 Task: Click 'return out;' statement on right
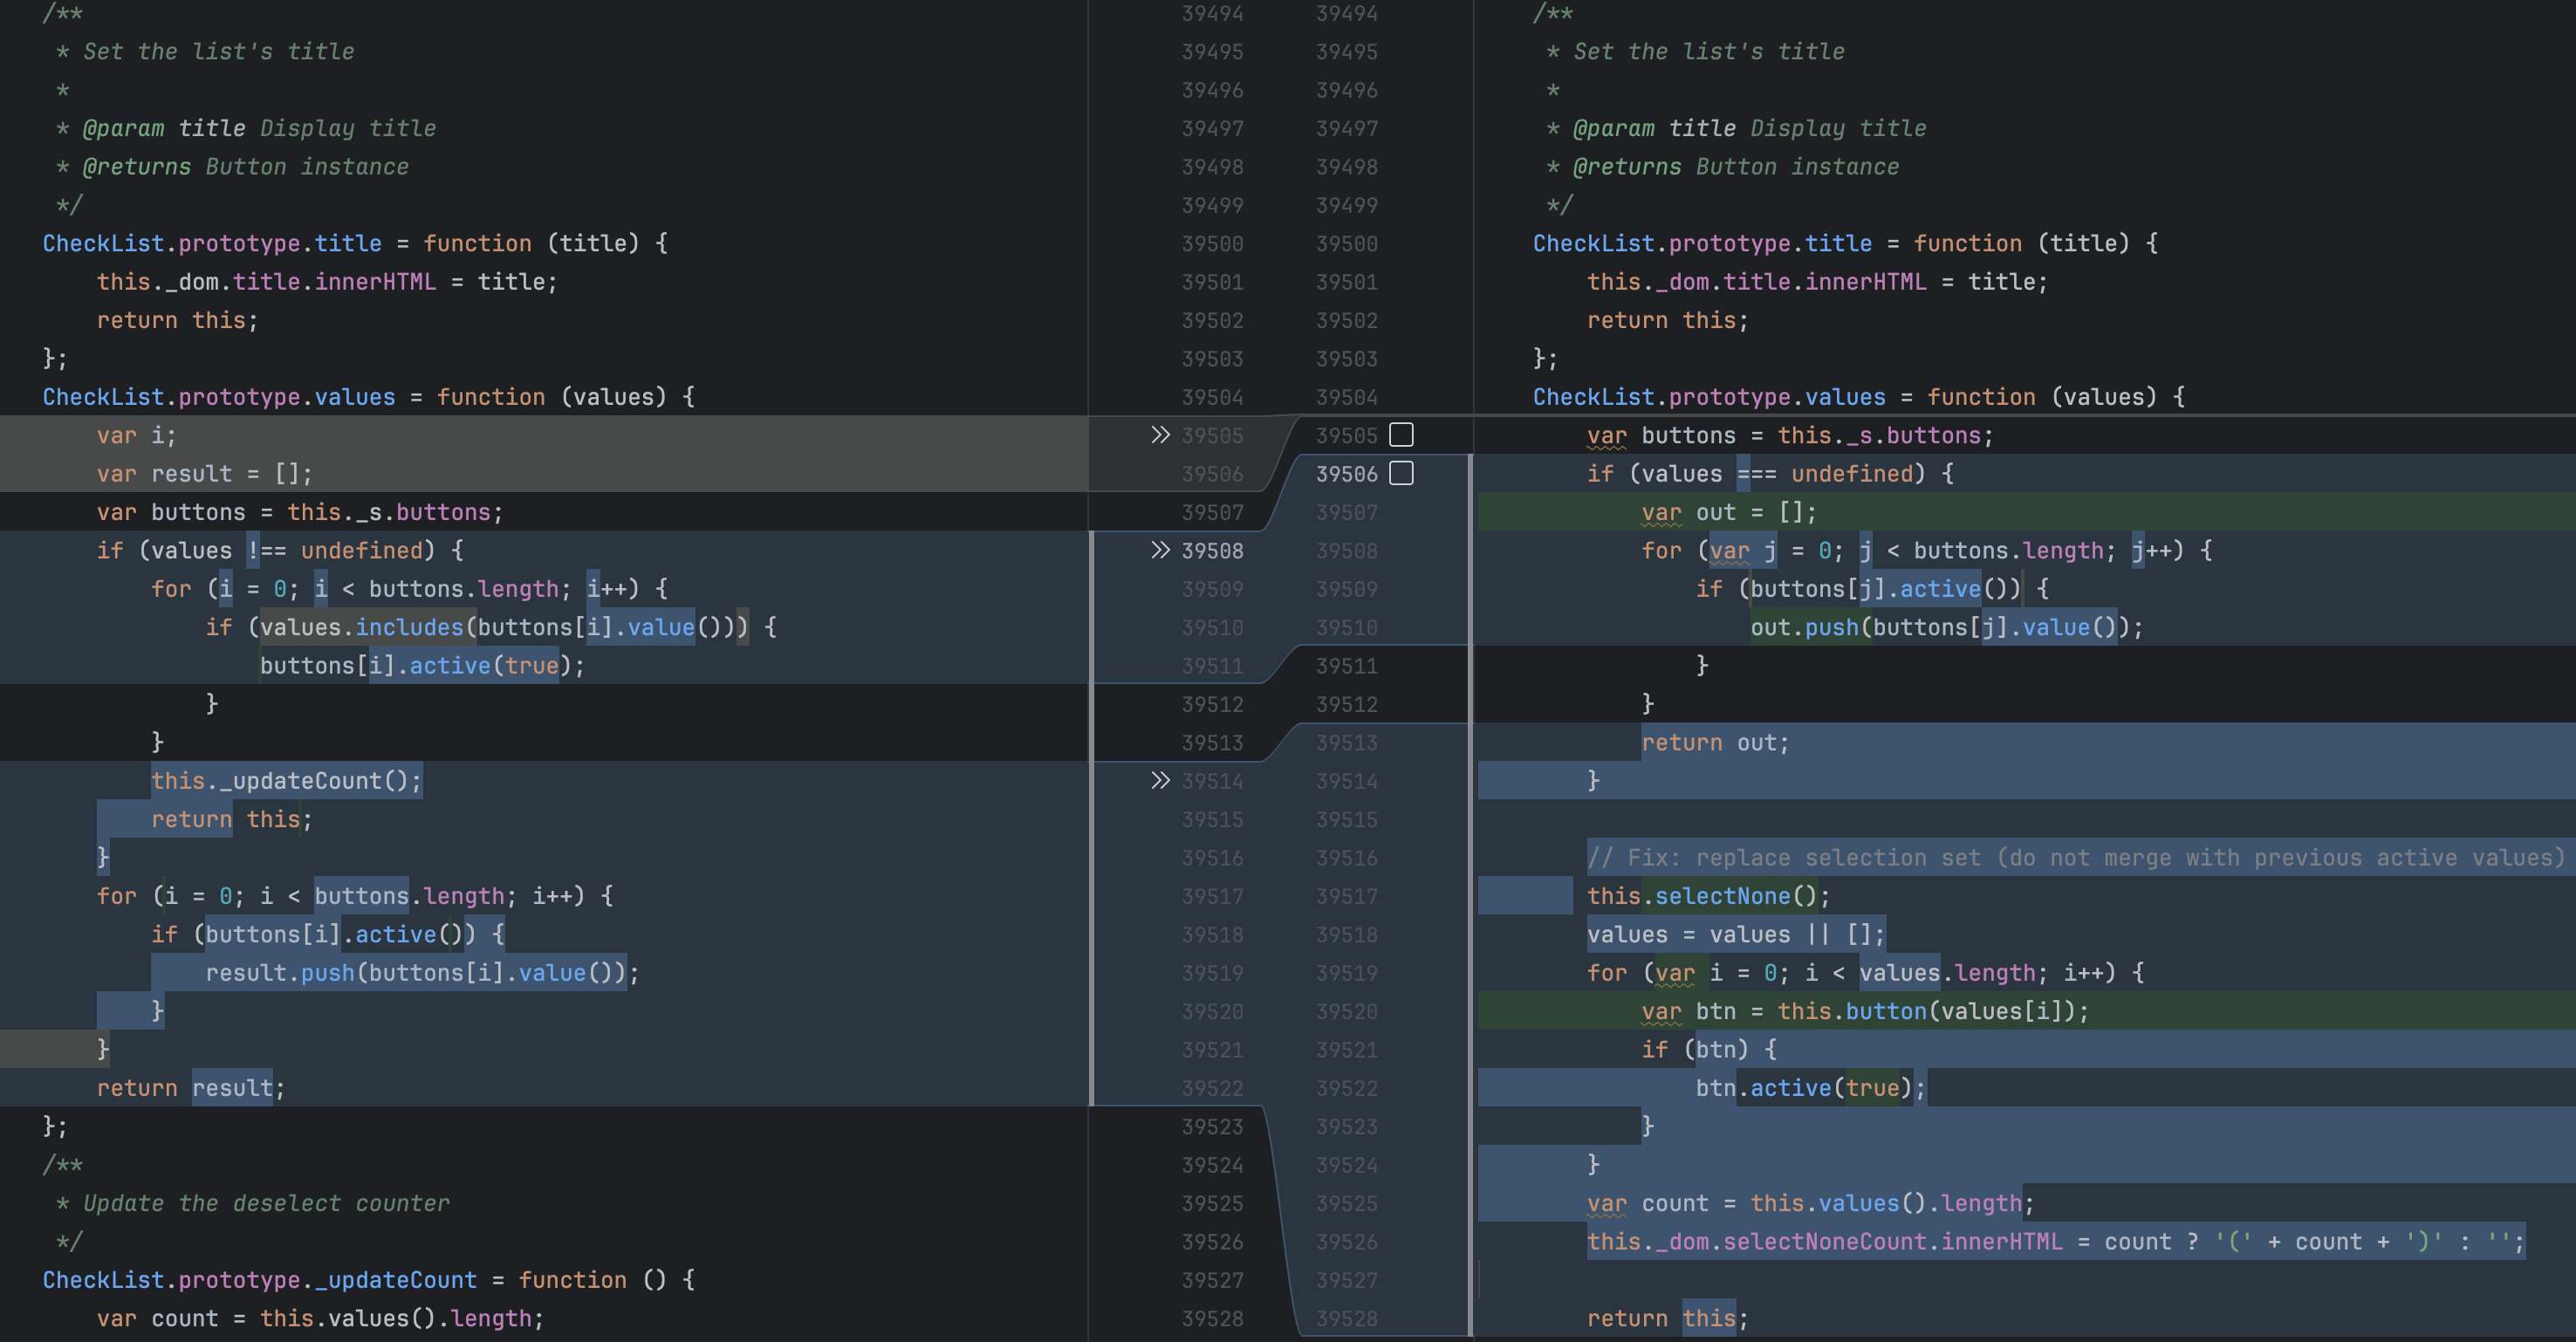coord(1714,742)
